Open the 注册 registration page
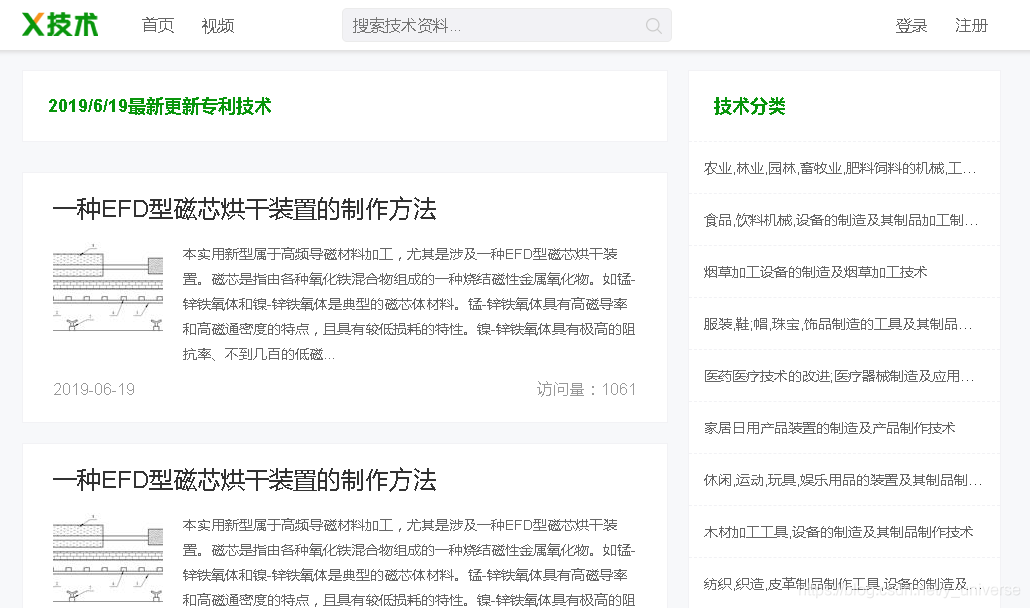The width and height of the screenshot is (1030, 608). tap(971, 25)
